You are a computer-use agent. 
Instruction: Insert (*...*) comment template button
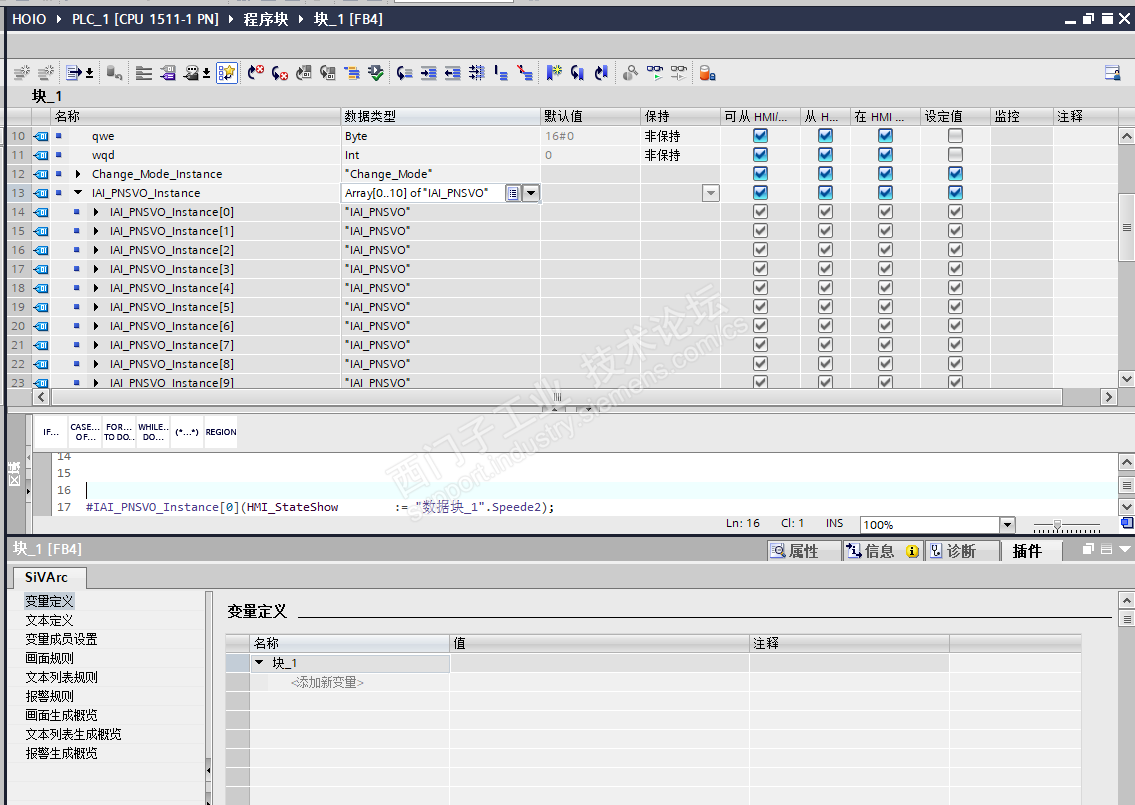(x=187, y=431)
